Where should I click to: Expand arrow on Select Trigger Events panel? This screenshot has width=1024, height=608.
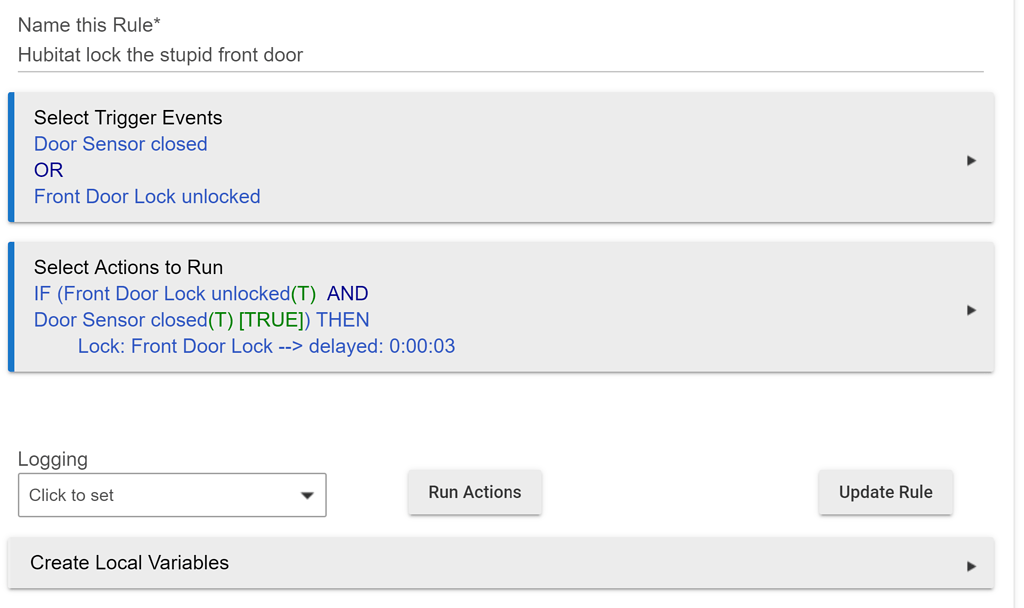[971, 160]
